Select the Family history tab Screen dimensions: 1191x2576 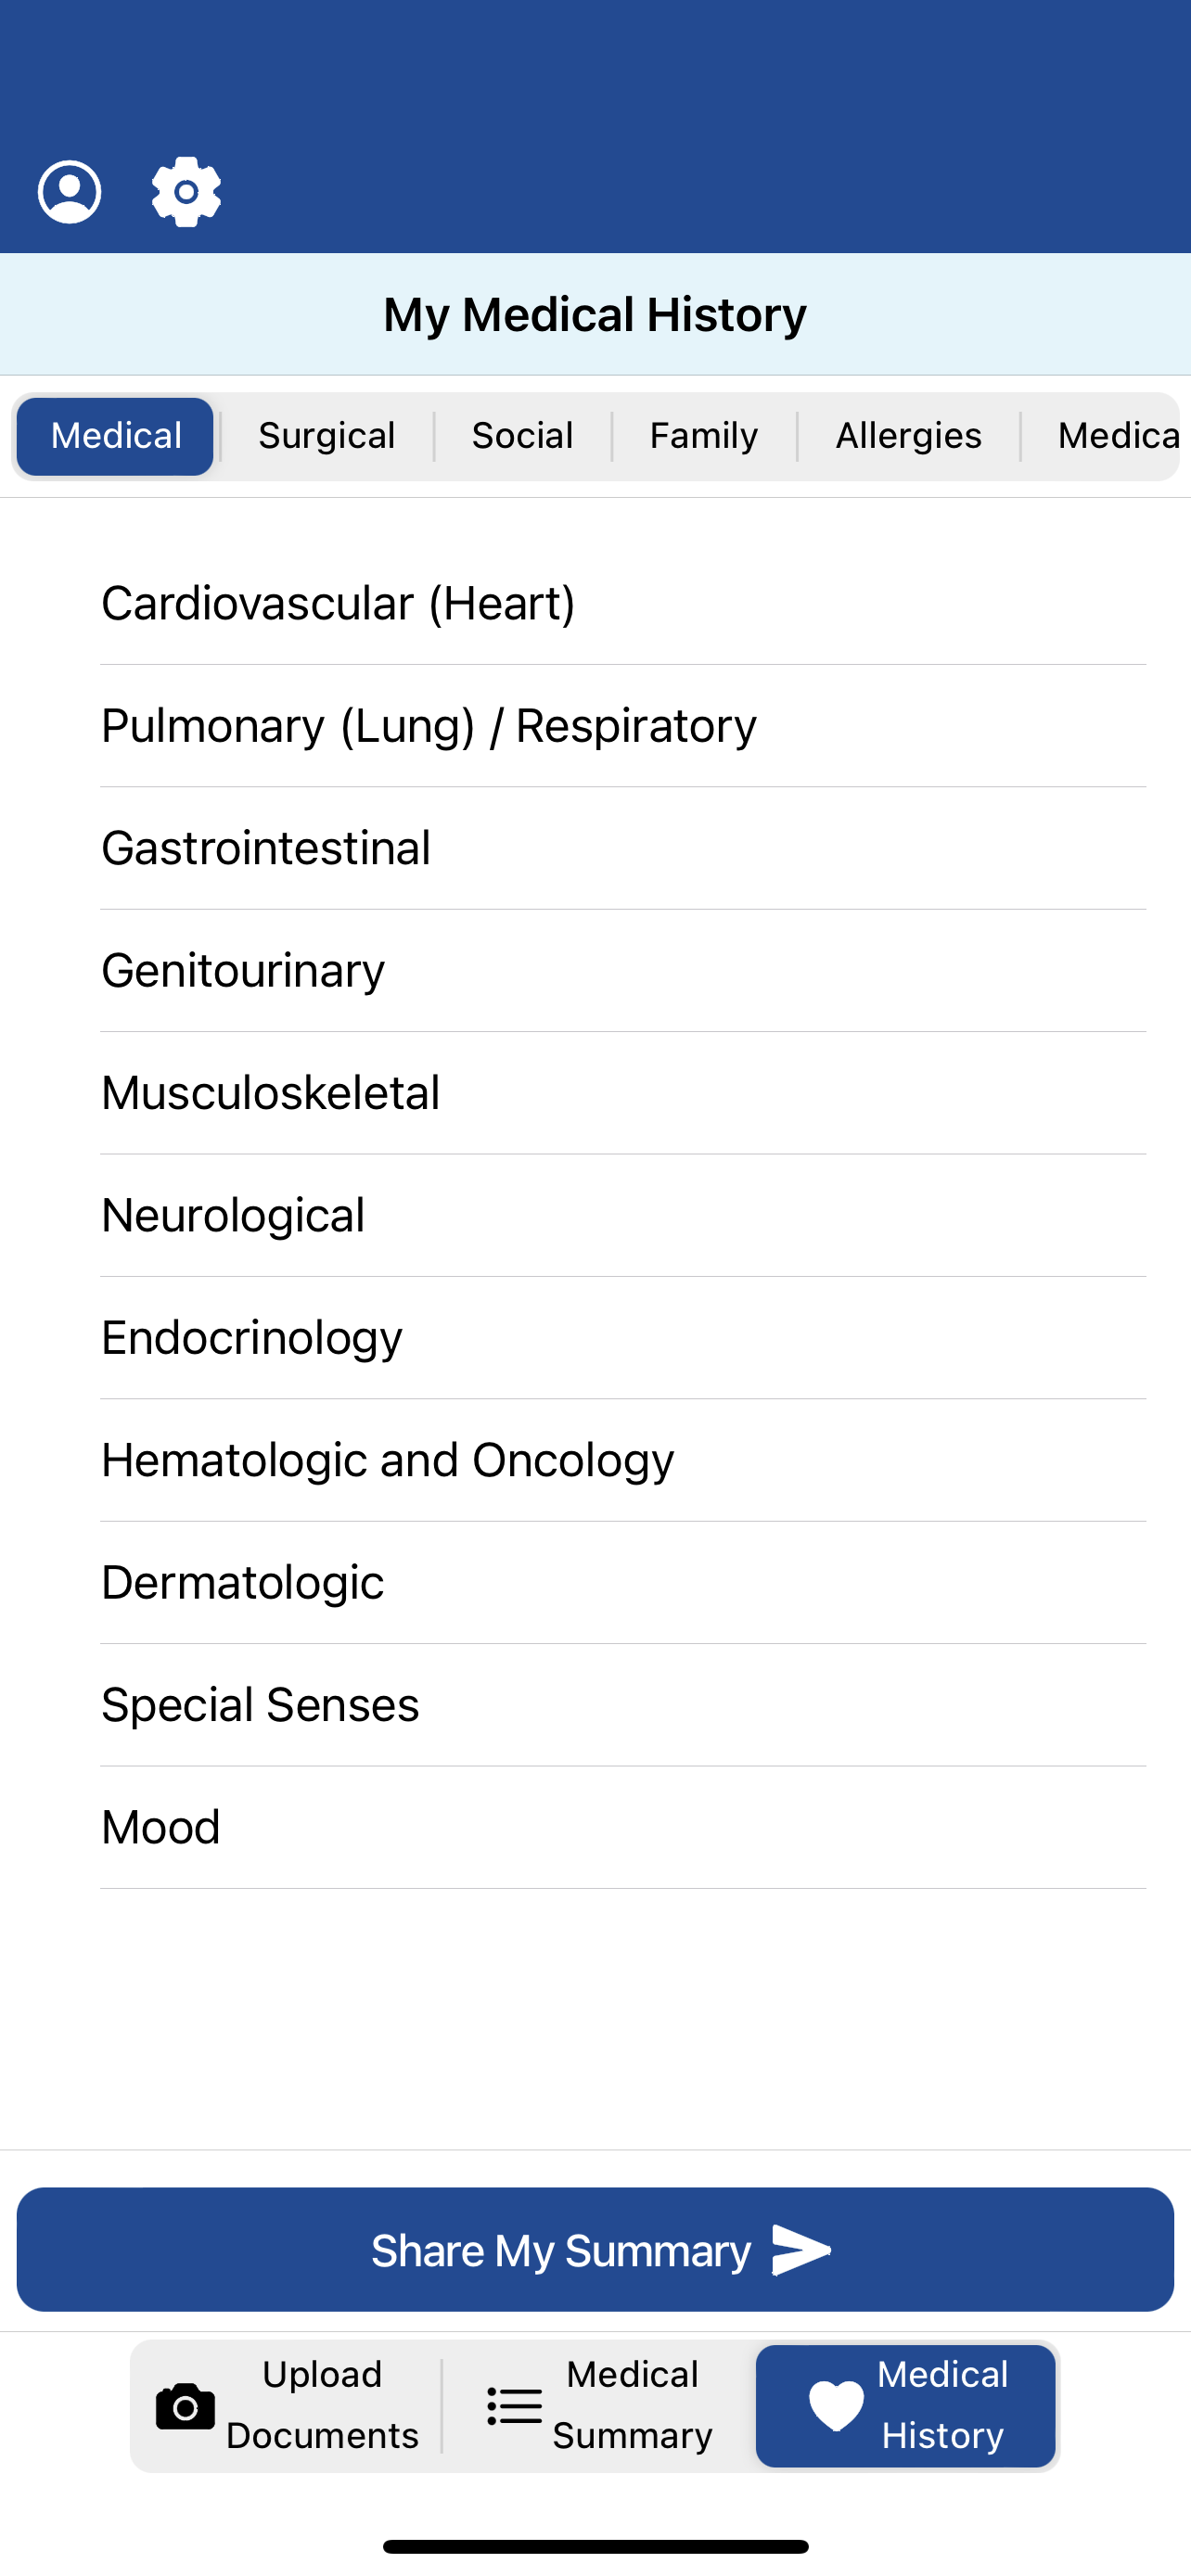tap(704, 436)
